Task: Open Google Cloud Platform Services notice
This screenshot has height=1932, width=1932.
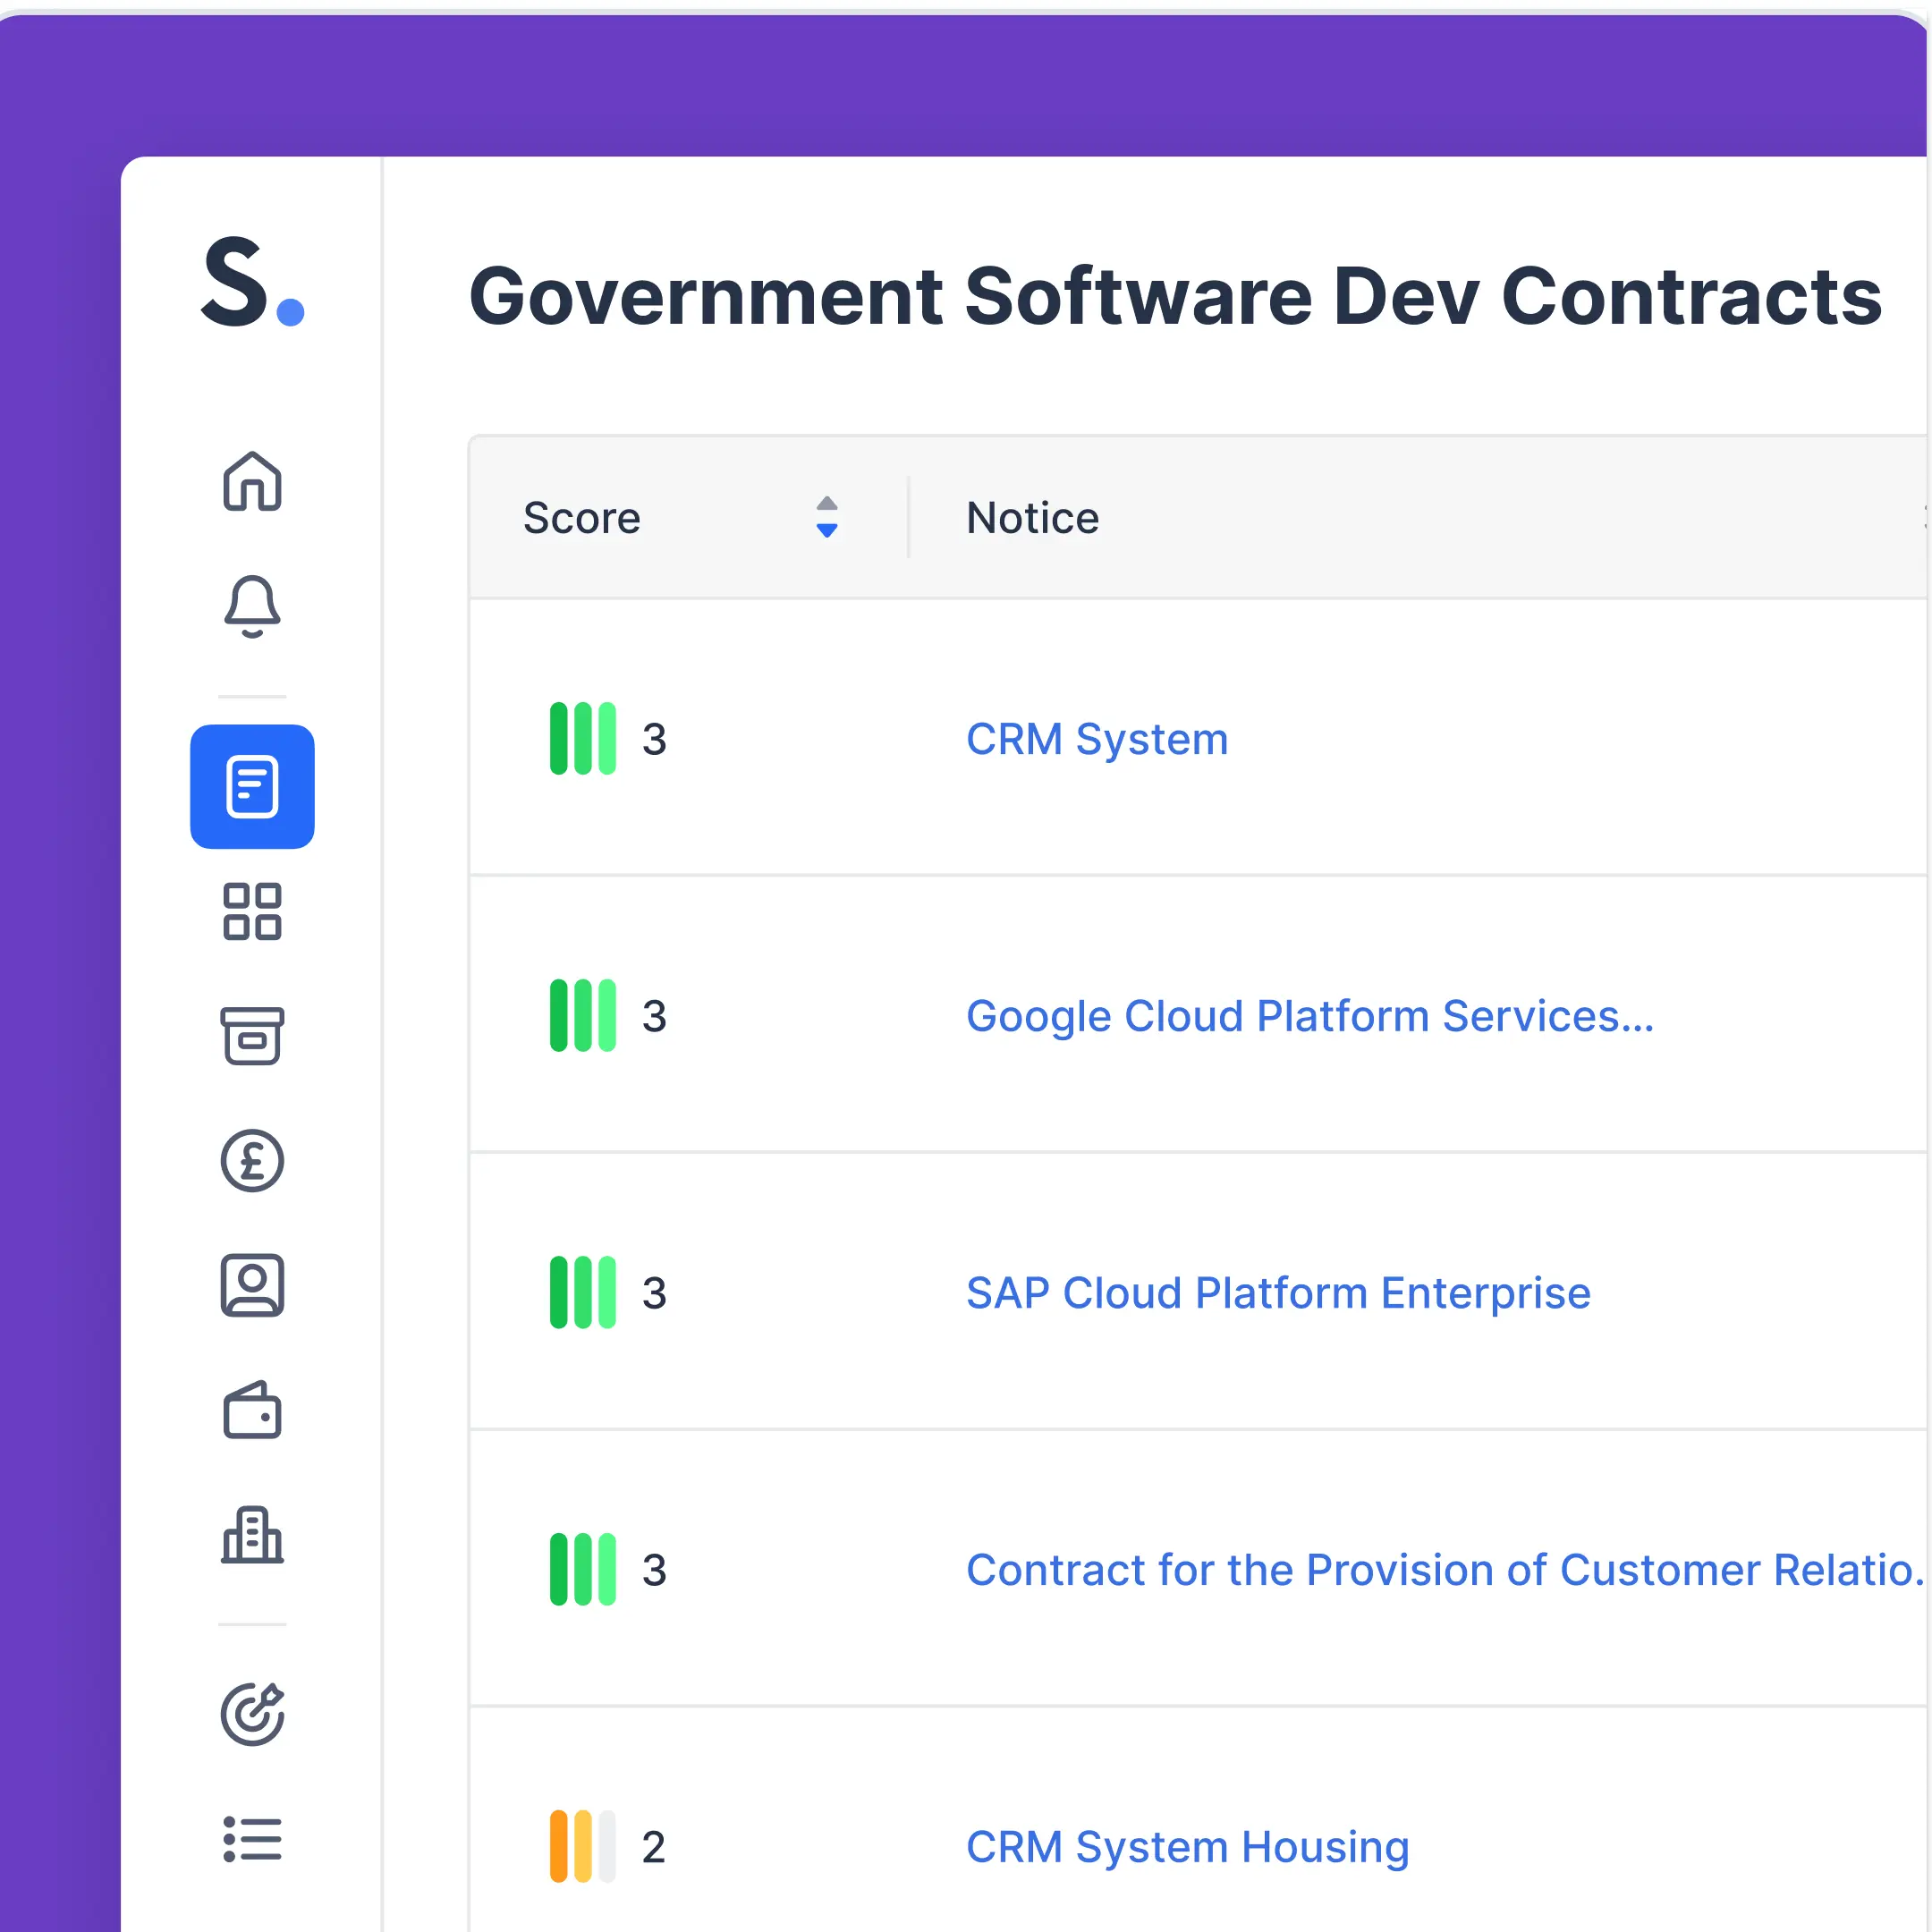Action: pyautogui.click(x=1310, y=1016)
